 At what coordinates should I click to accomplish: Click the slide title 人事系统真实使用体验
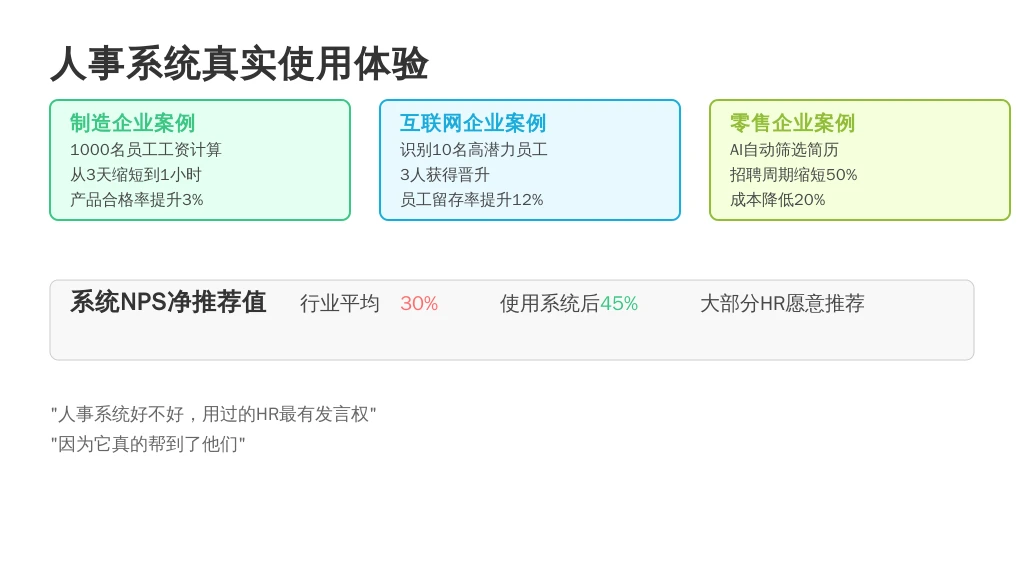(239, 64)
